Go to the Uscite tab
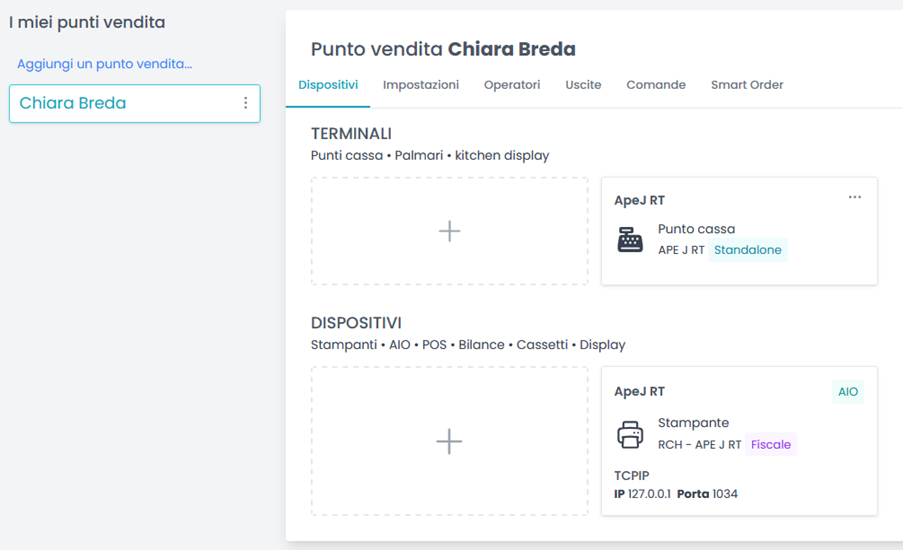The width and height of the screenshot is (903, 550). tap(583, 85)
